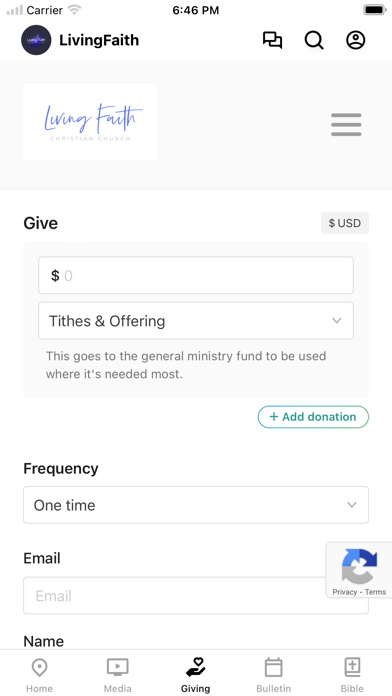Open the Bulletin tab
This screenshot has height=696, width=392.
tap(273, 675)
